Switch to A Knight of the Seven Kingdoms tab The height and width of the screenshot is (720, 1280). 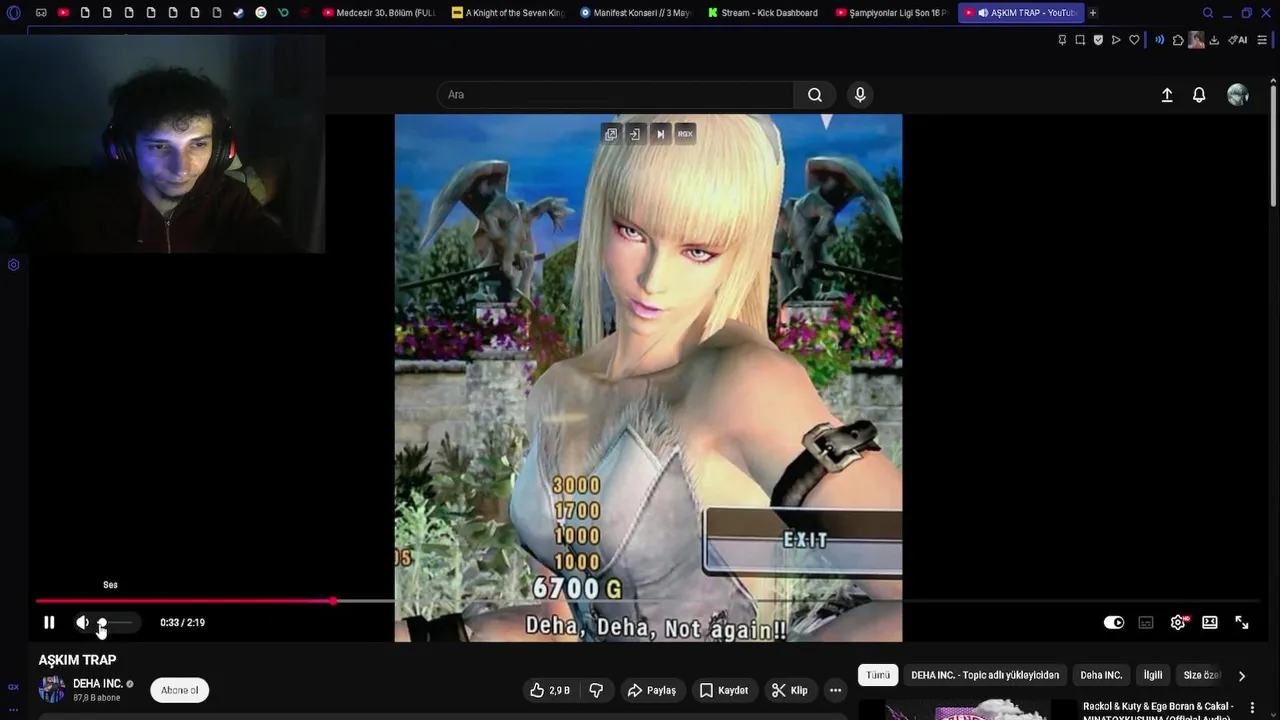[x=509, y=13]
